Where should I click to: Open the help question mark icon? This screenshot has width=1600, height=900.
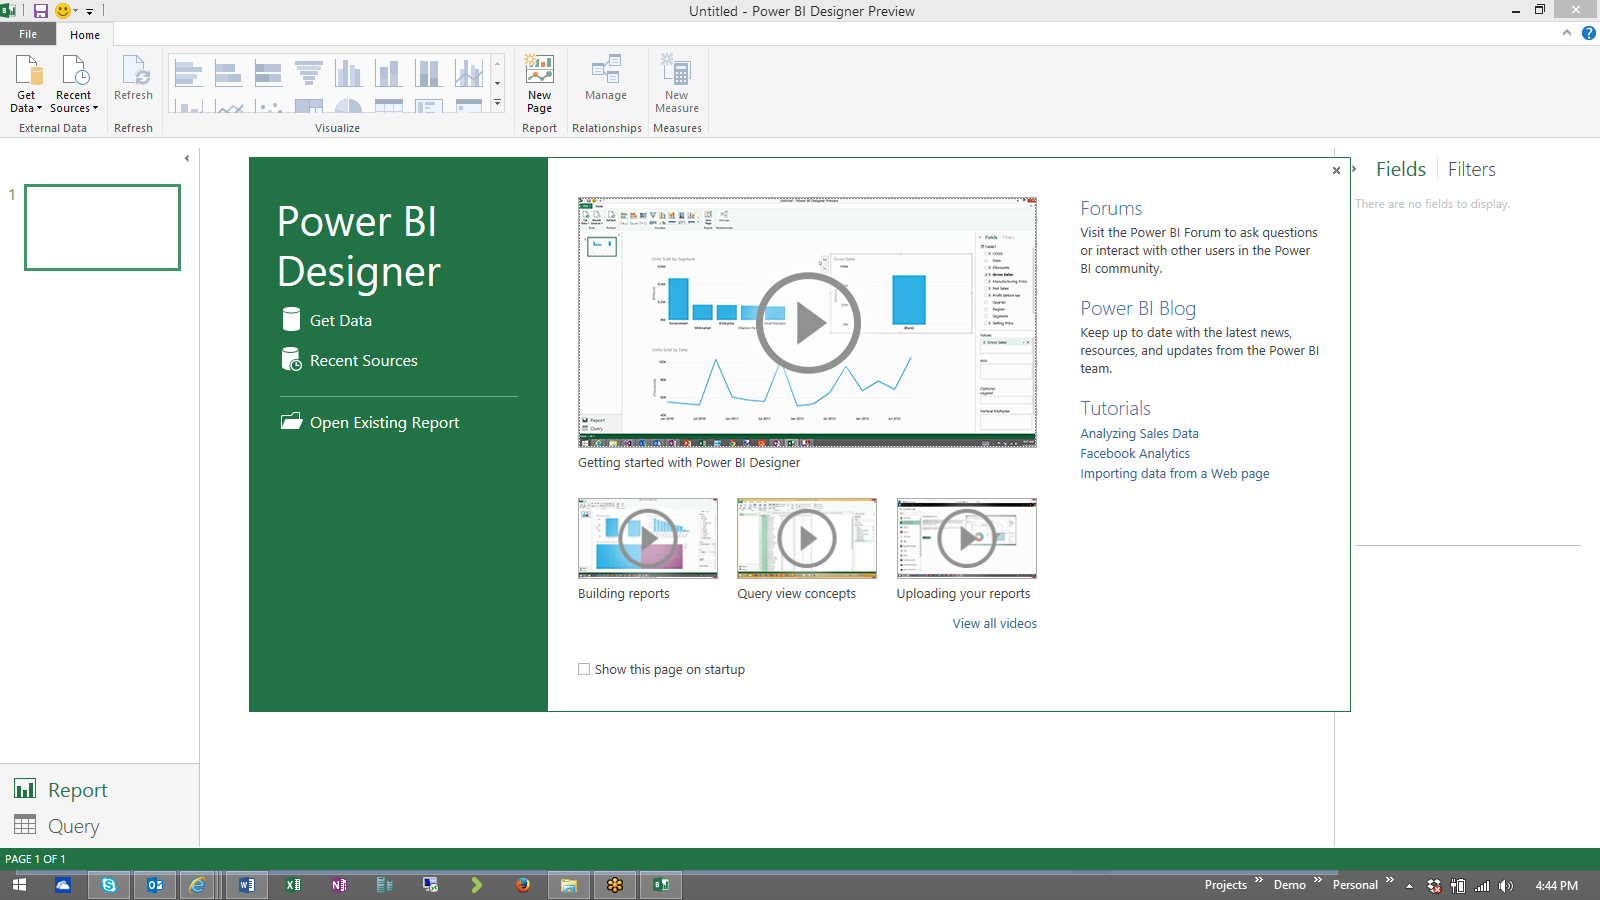(1588, 33)
